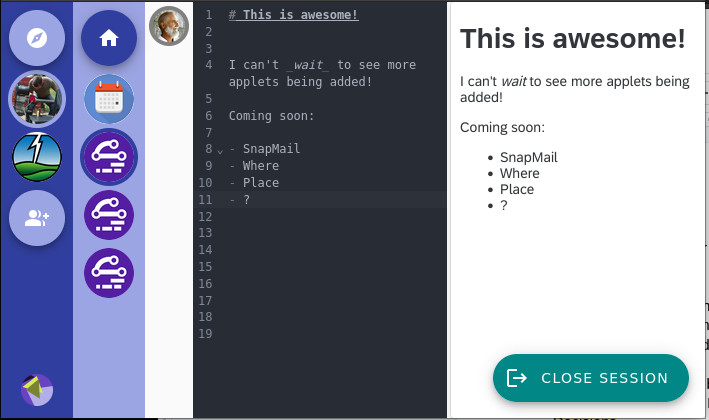Screen dimensions: 709x420
Task: Collapse the list fold arrow at line 8
Action: pyautogui.click(x=220, y=150)
